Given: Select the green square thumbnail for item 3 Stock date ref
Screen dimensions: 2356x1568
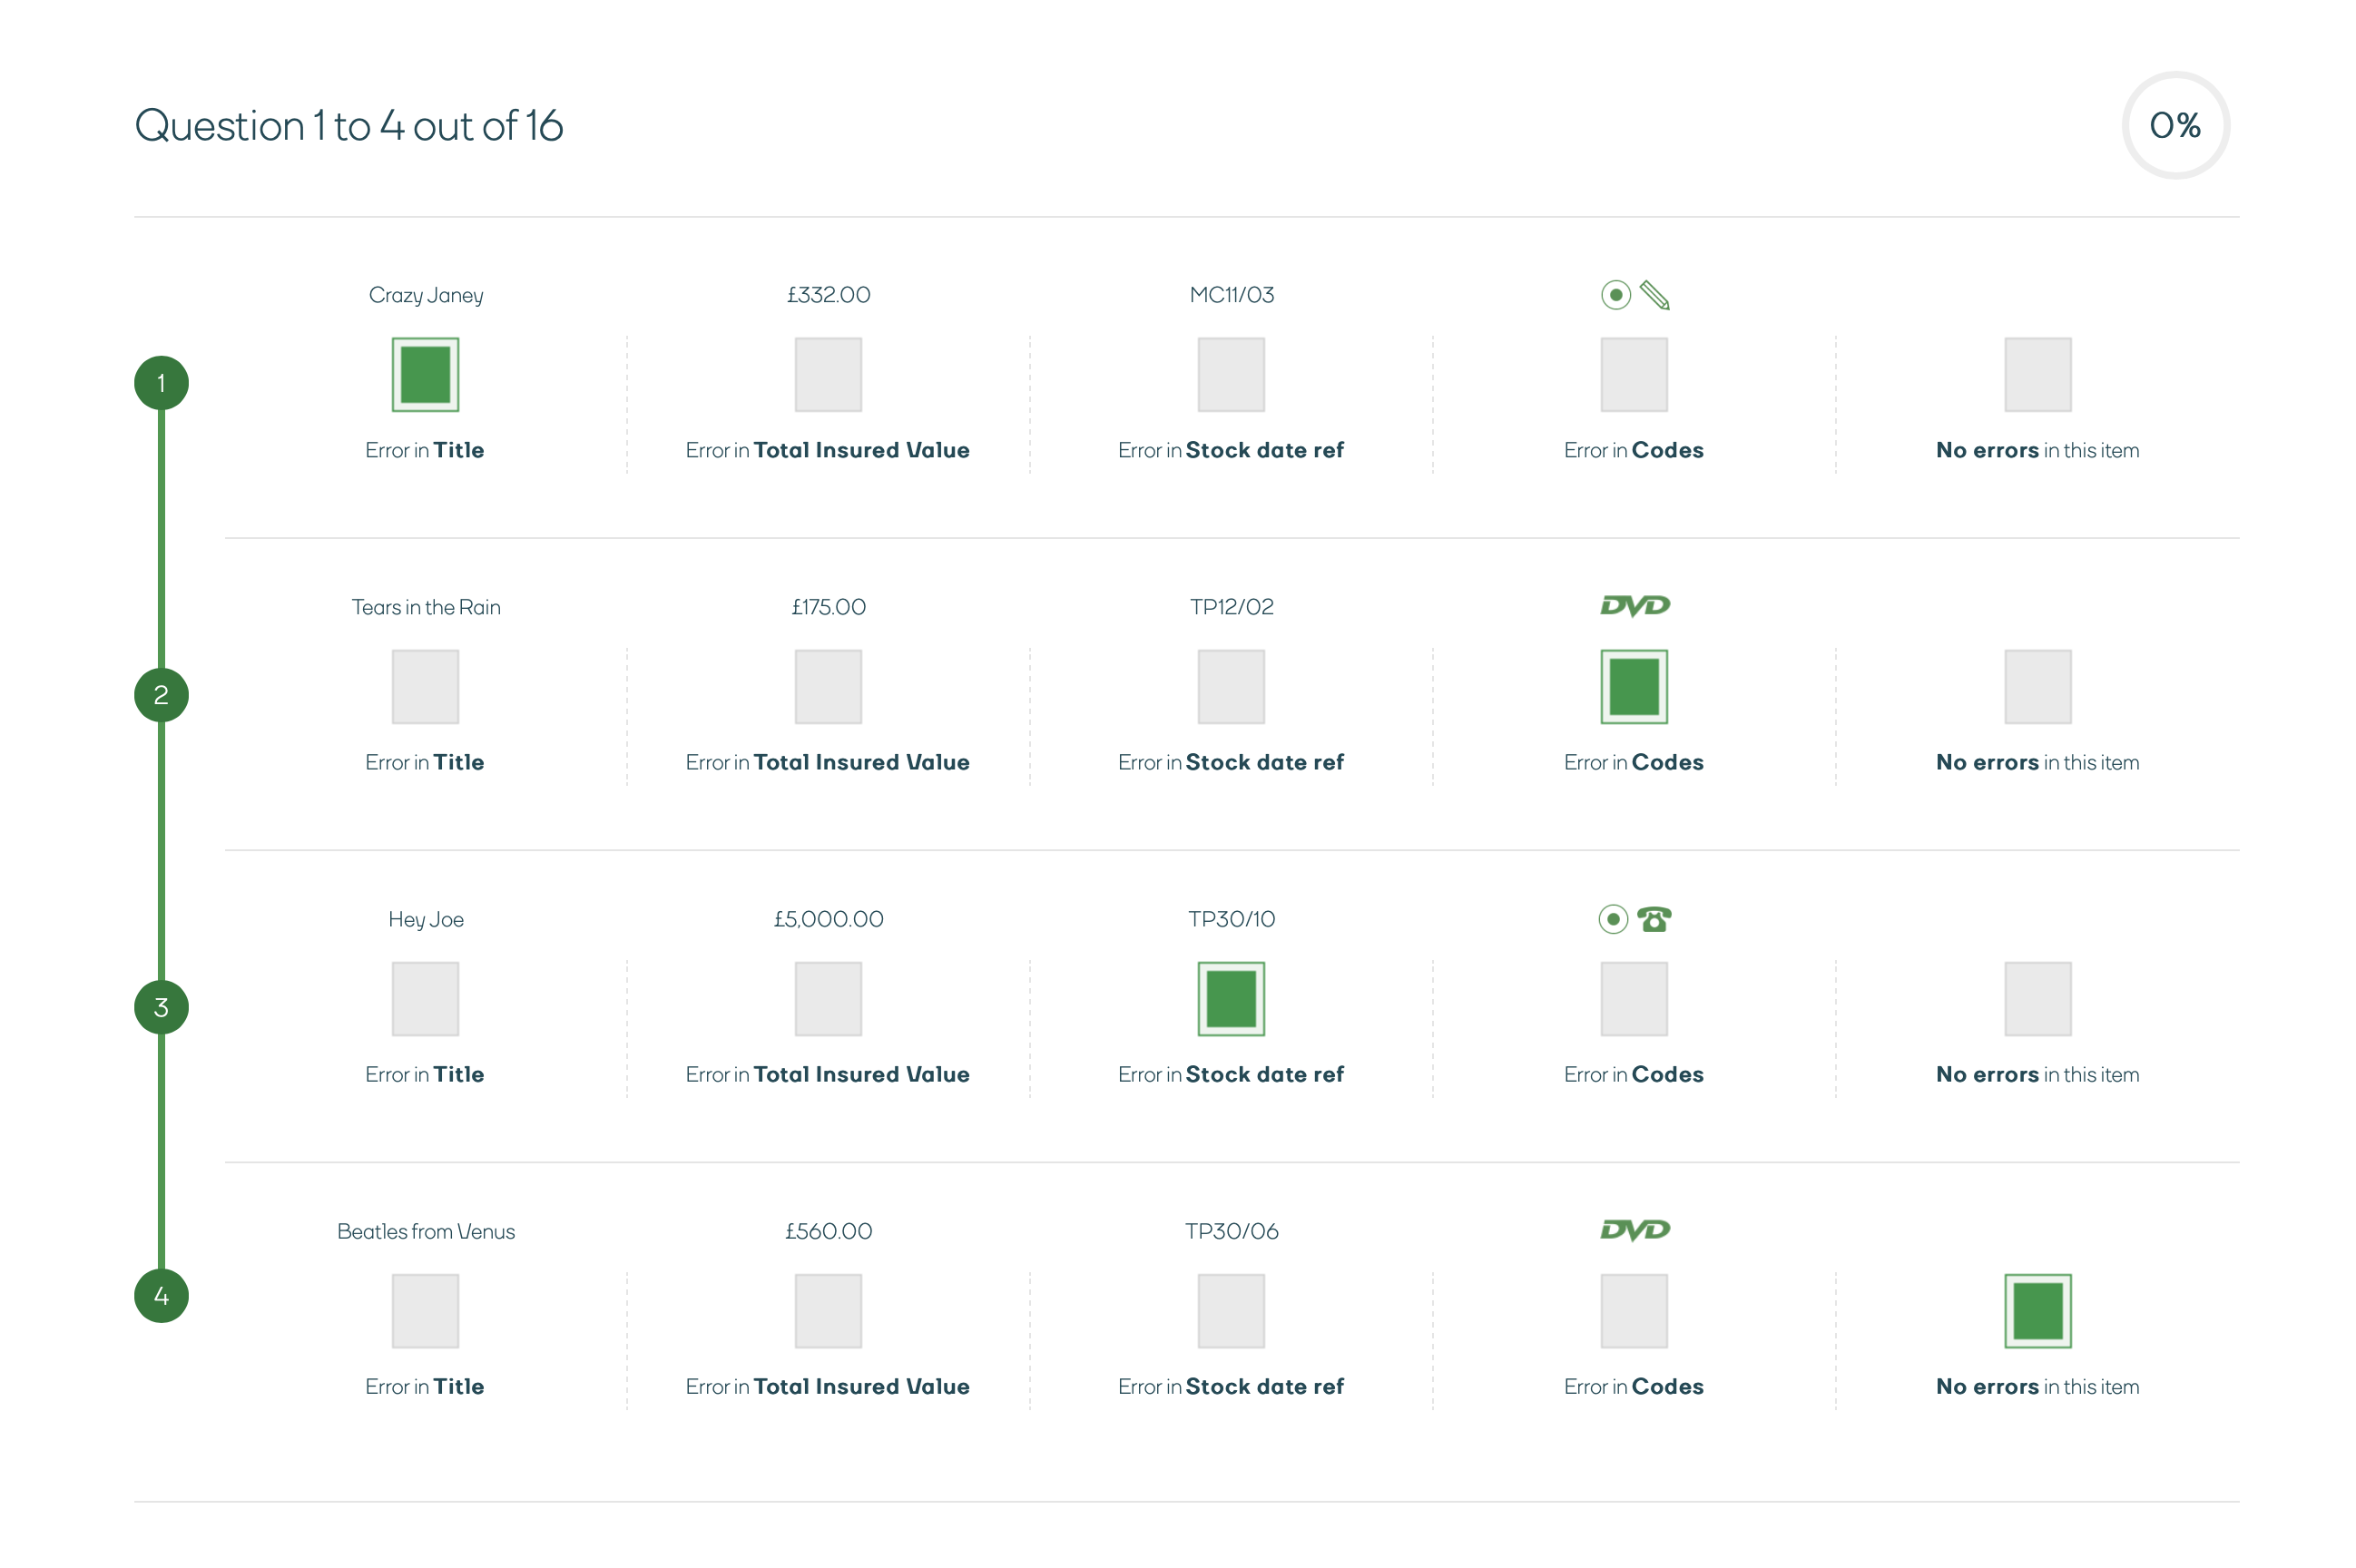Looking at the screenshot, I should 1231,999.
